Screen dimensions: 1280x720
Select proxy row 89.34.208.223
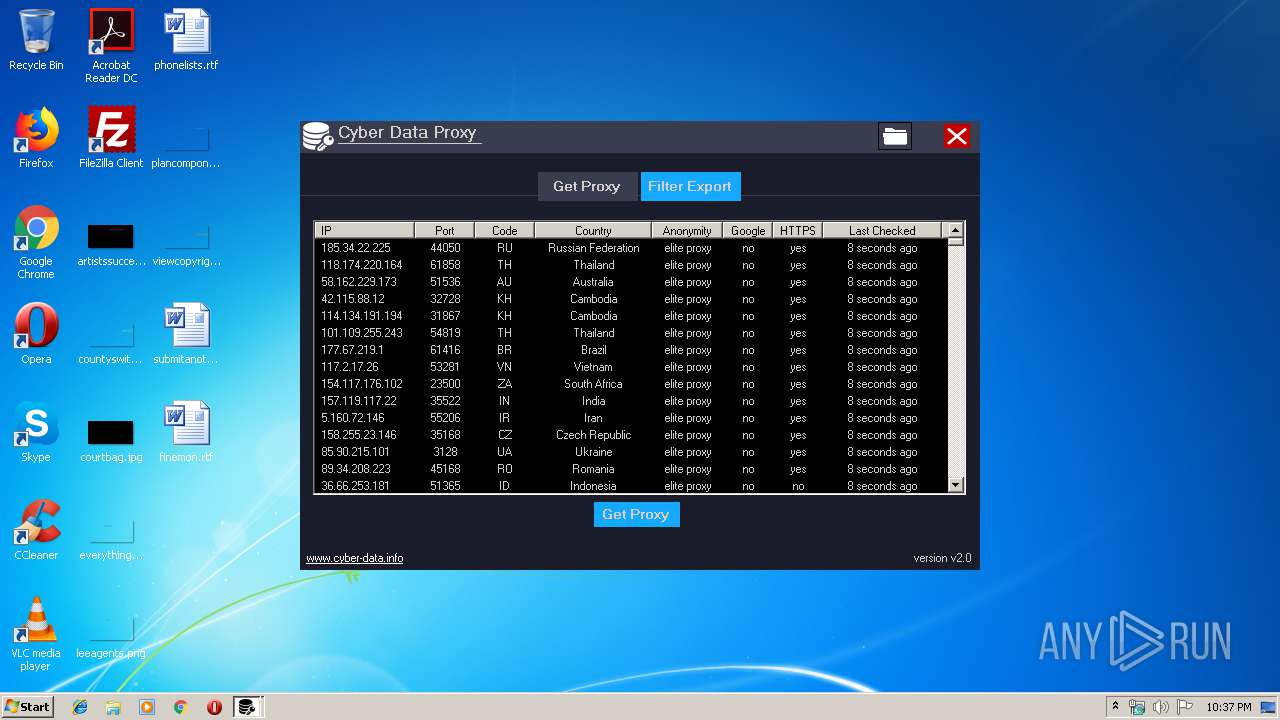click(631, 469)
